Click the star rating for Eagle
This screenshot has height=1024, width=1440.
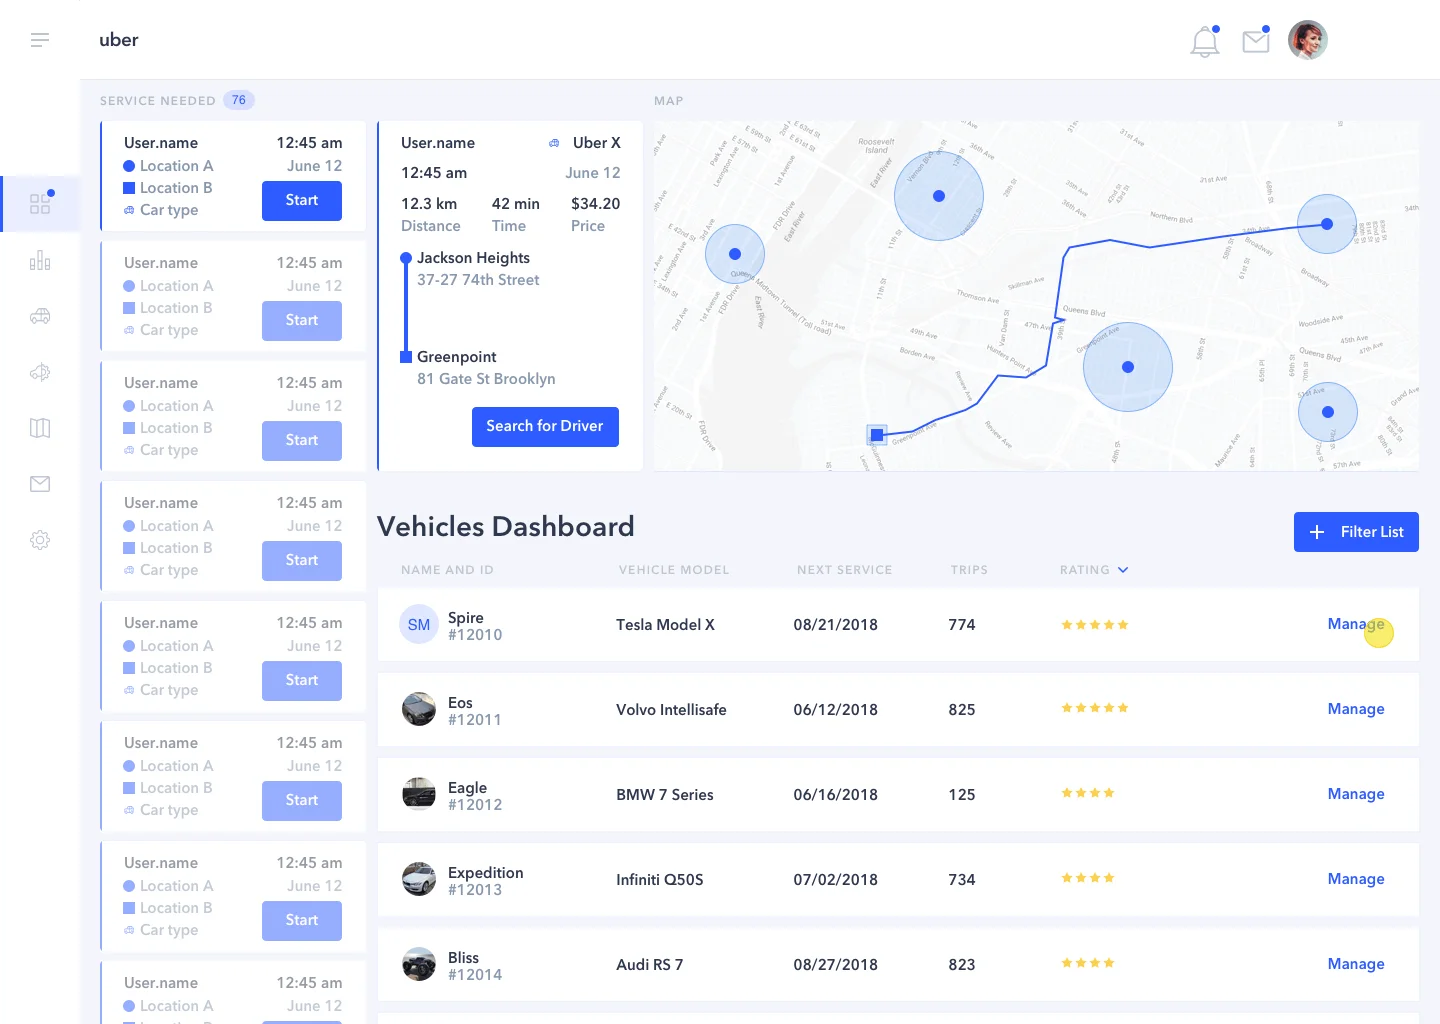coord(1088,793)
